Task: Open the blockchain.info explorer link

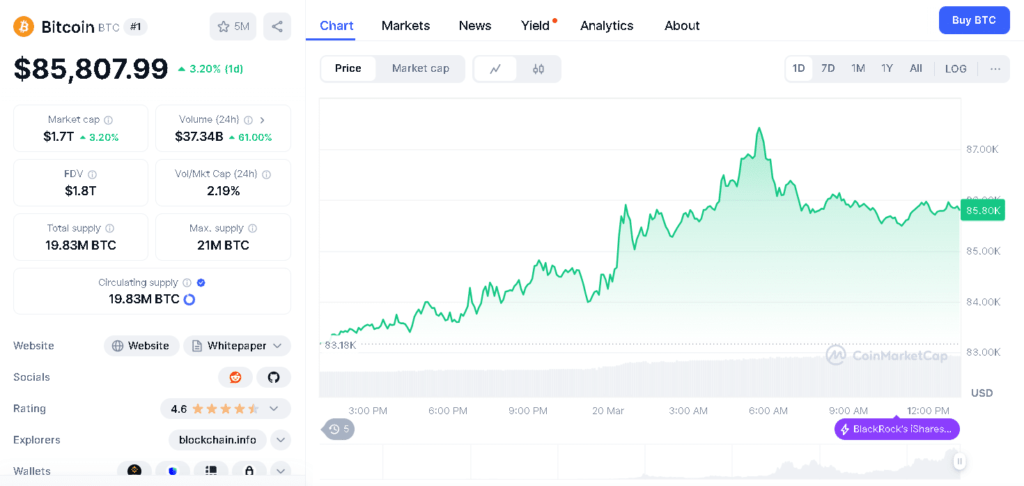Action: (x=217, y=440)
